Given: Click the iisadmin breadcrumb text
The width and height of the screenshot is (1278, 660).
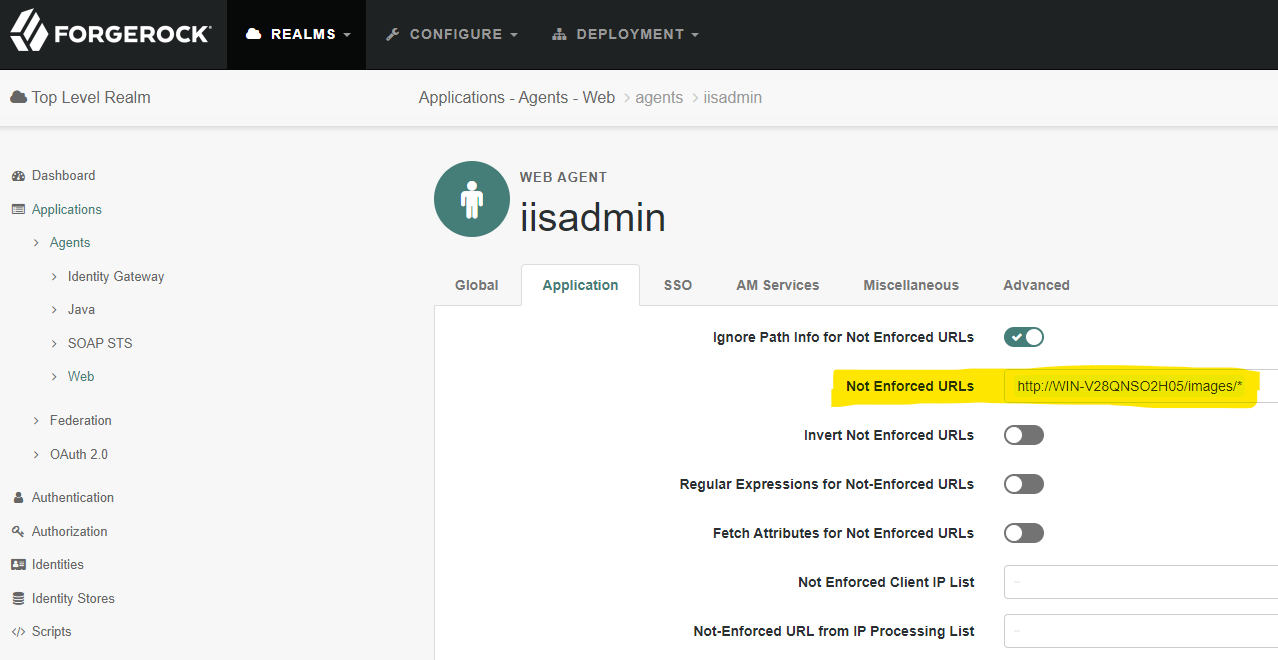Looking at the screenshot, I should [733, 97].
